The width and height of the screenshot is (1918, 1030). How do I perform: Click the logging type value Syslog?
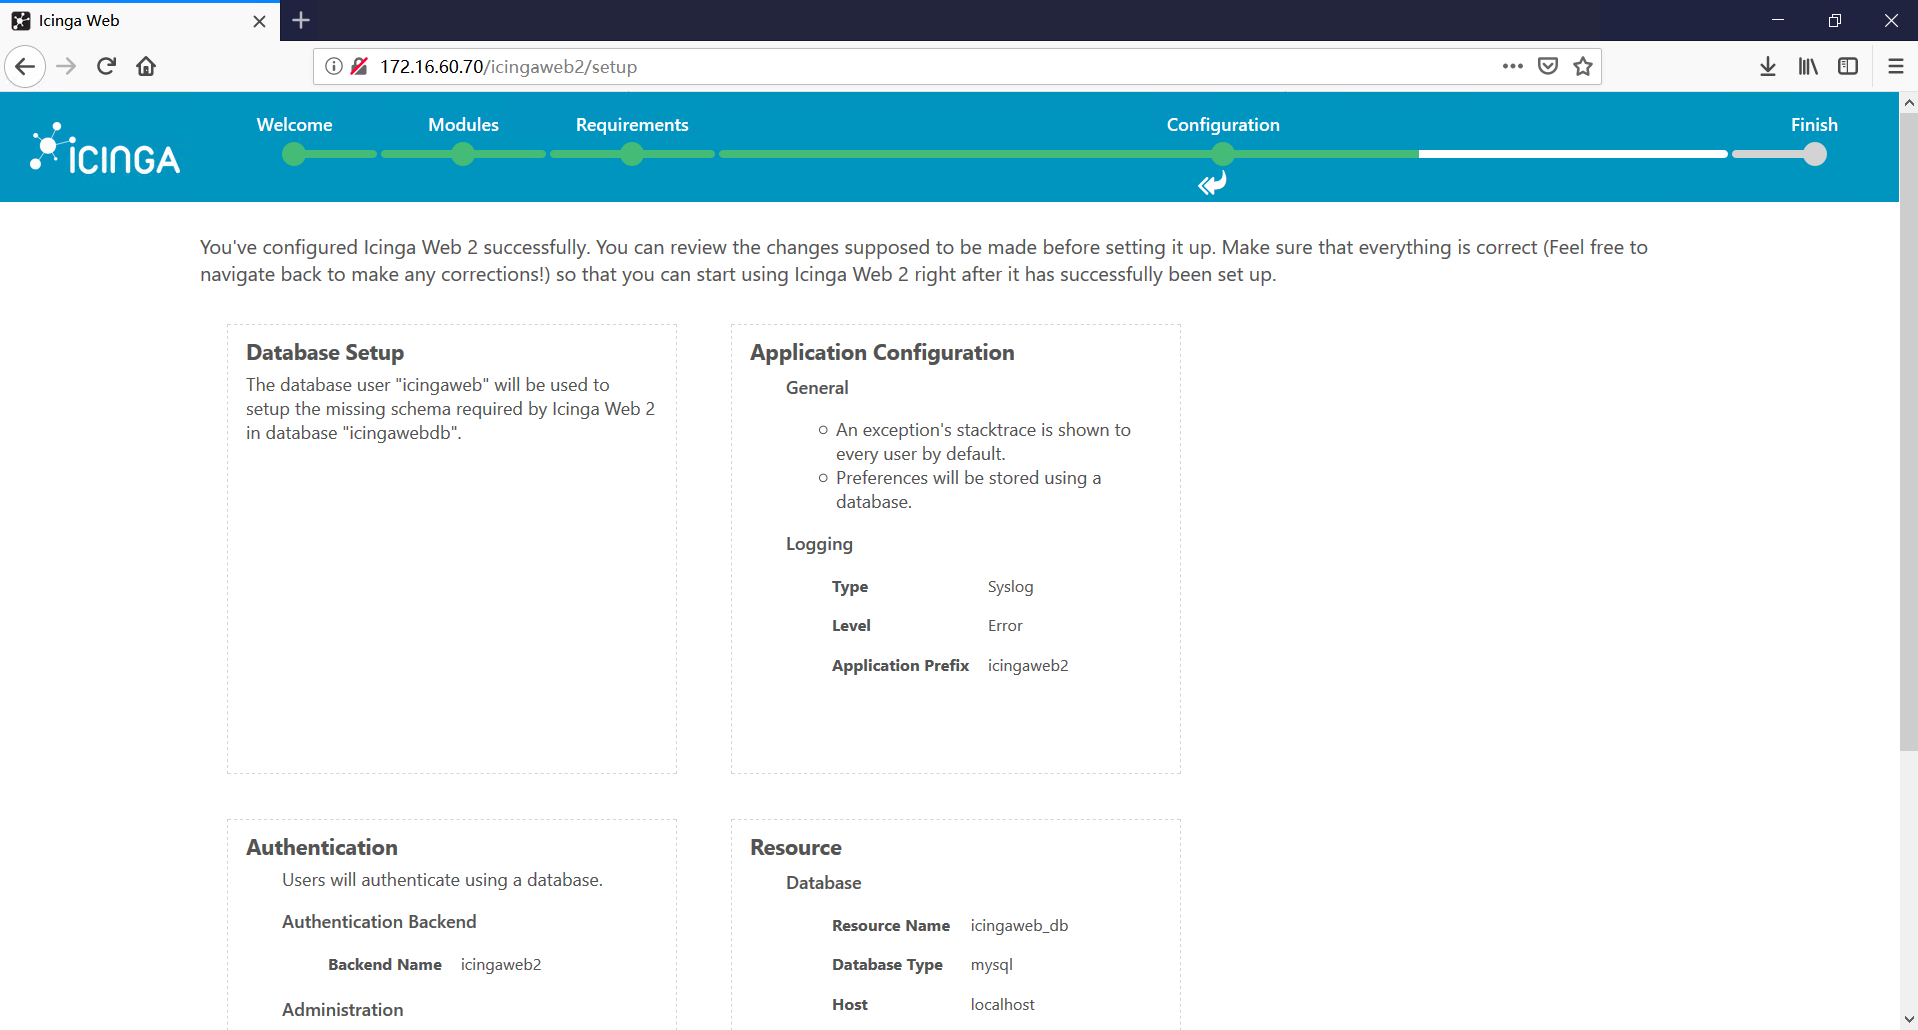click(1010, 587)
